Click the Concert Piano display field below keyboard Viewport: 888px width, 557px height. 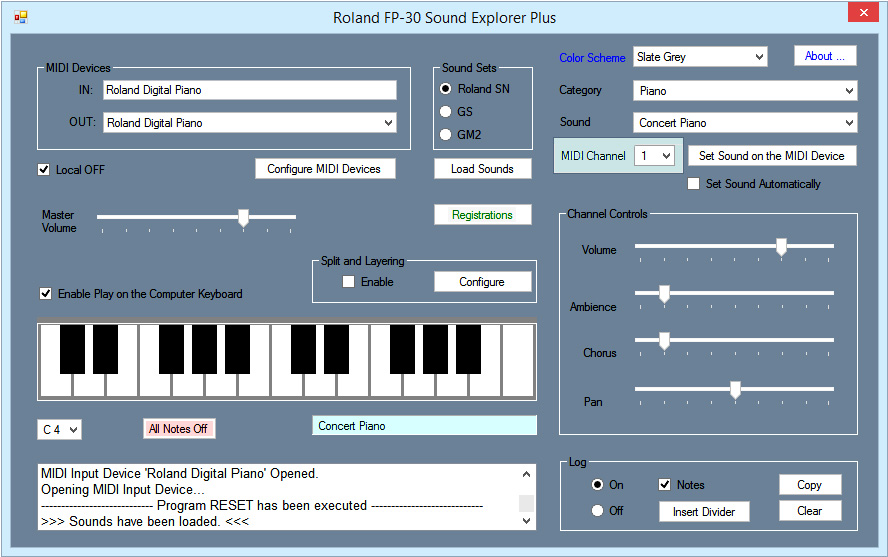click(x=424, y=426)
